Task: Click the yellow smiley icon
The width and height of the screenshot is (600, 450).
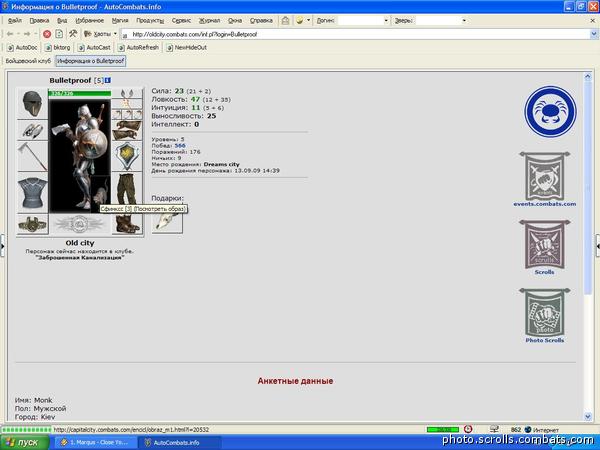Action: pos(300,20)
